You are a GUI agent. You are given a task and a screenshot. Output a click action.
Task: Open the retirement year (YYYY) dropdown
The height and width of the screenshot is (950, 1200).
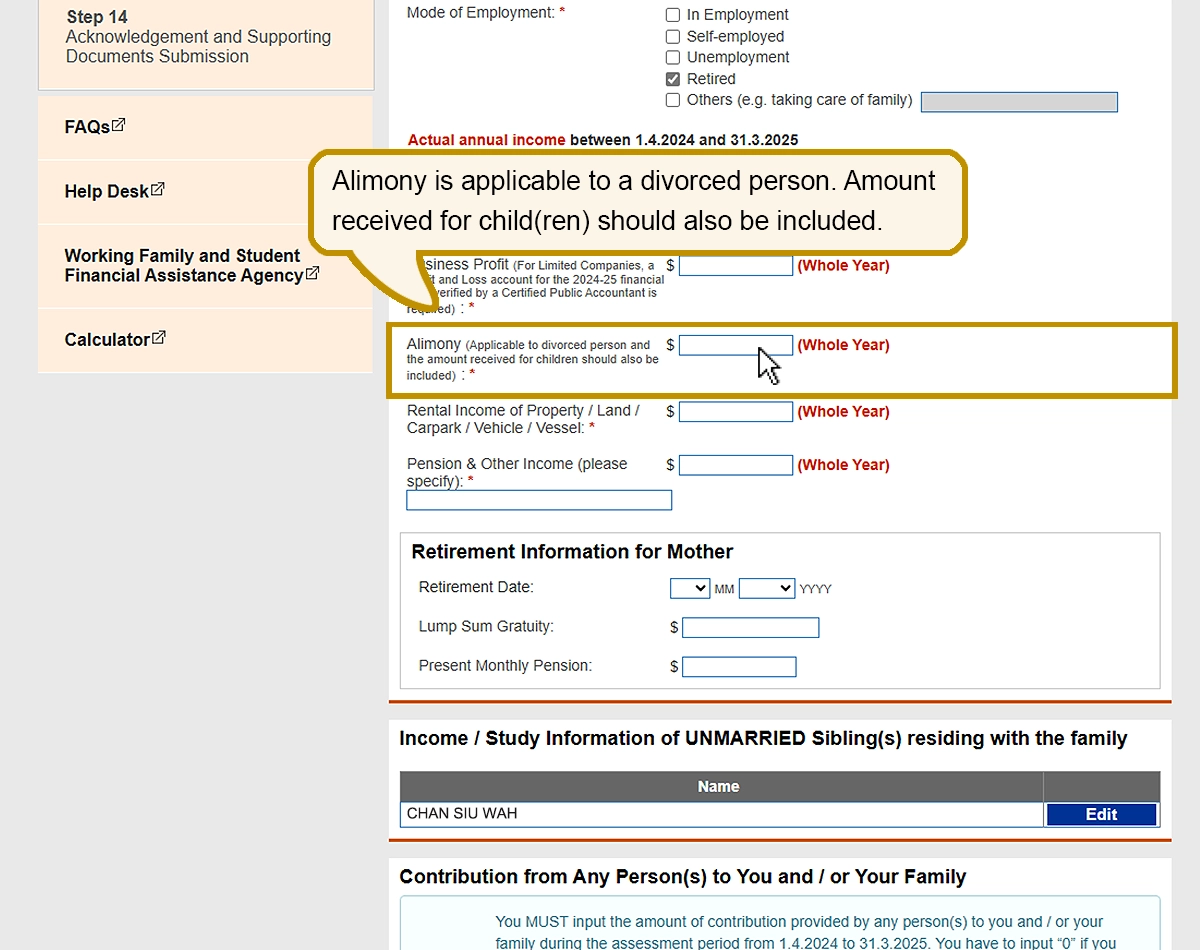pyautogui.click(x=767, y=588)
